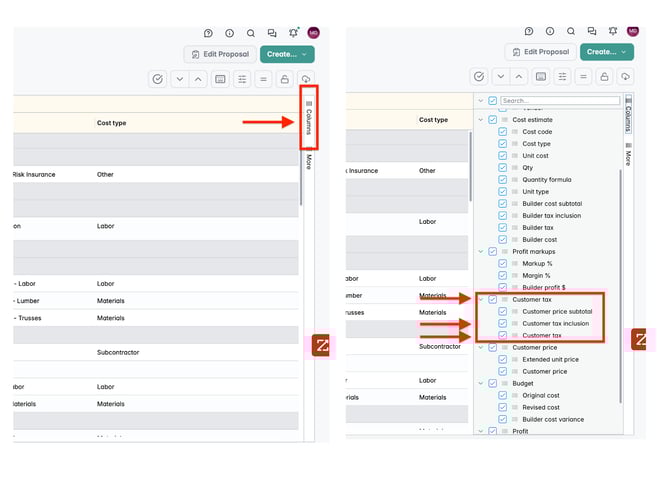Click the column Search input field
Viewport: 659px width, 479px height.
coord(560,101)
